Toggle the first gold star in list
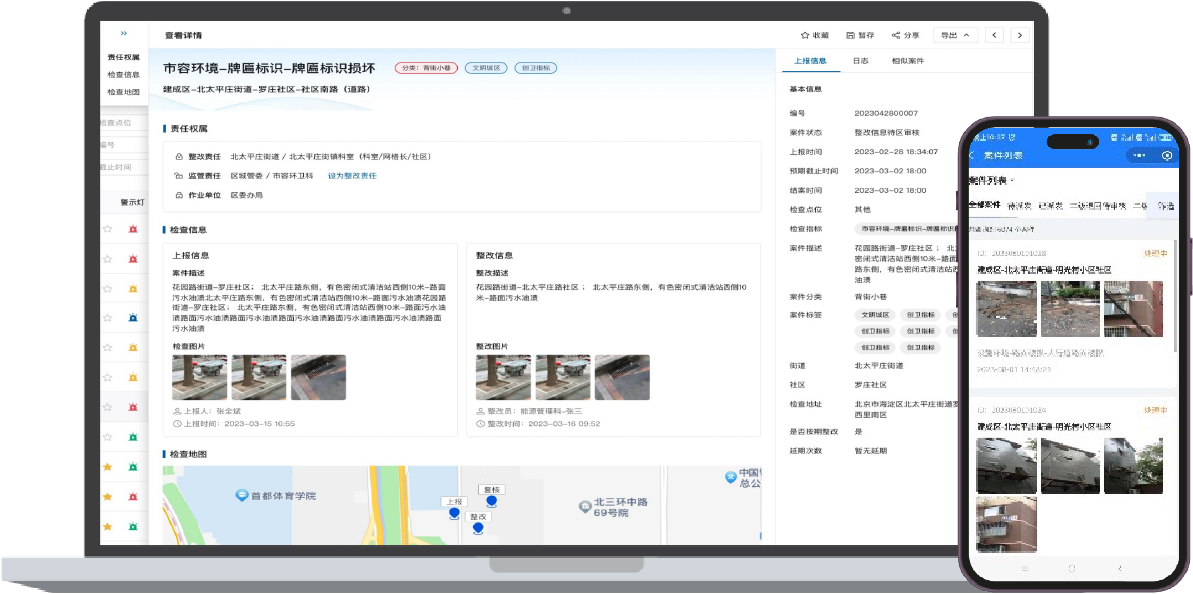 (x=107, y=467)
